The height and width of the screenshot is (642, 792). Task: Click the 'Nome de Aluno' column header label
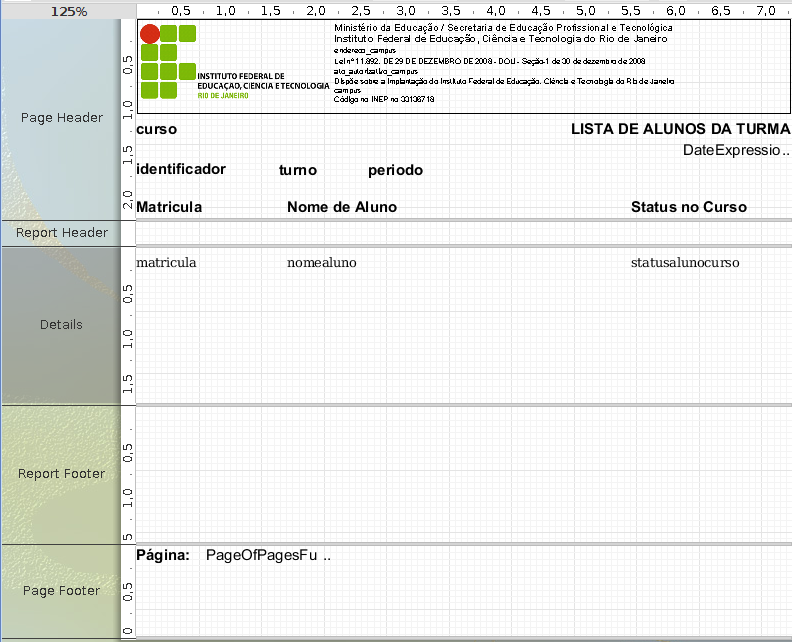tap(342, 207)
